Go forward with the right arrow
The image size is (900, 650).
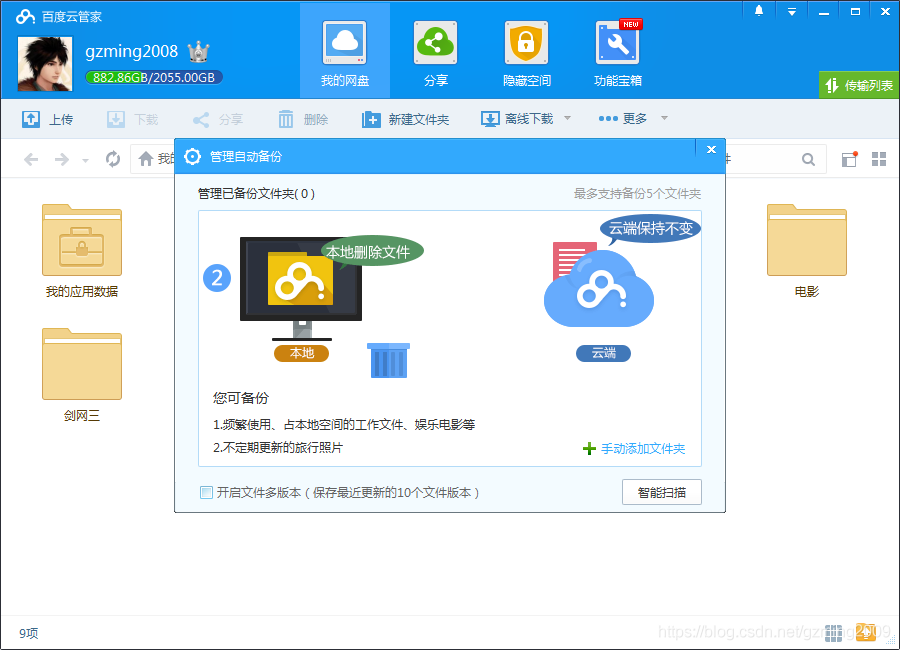[61, 159]
